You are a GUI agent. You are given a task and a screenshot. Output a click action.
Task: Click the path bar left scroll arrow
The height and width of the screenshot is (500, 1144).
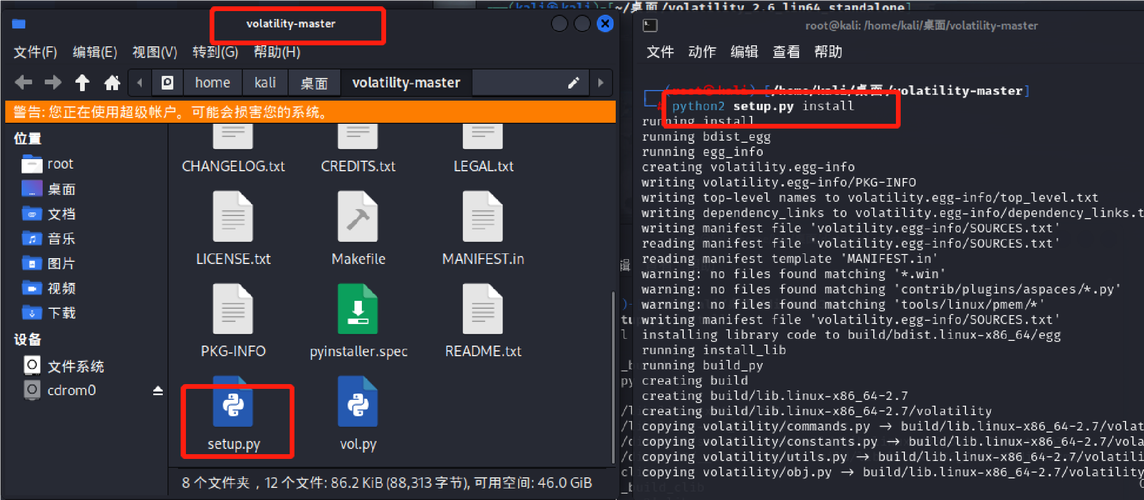139,82
